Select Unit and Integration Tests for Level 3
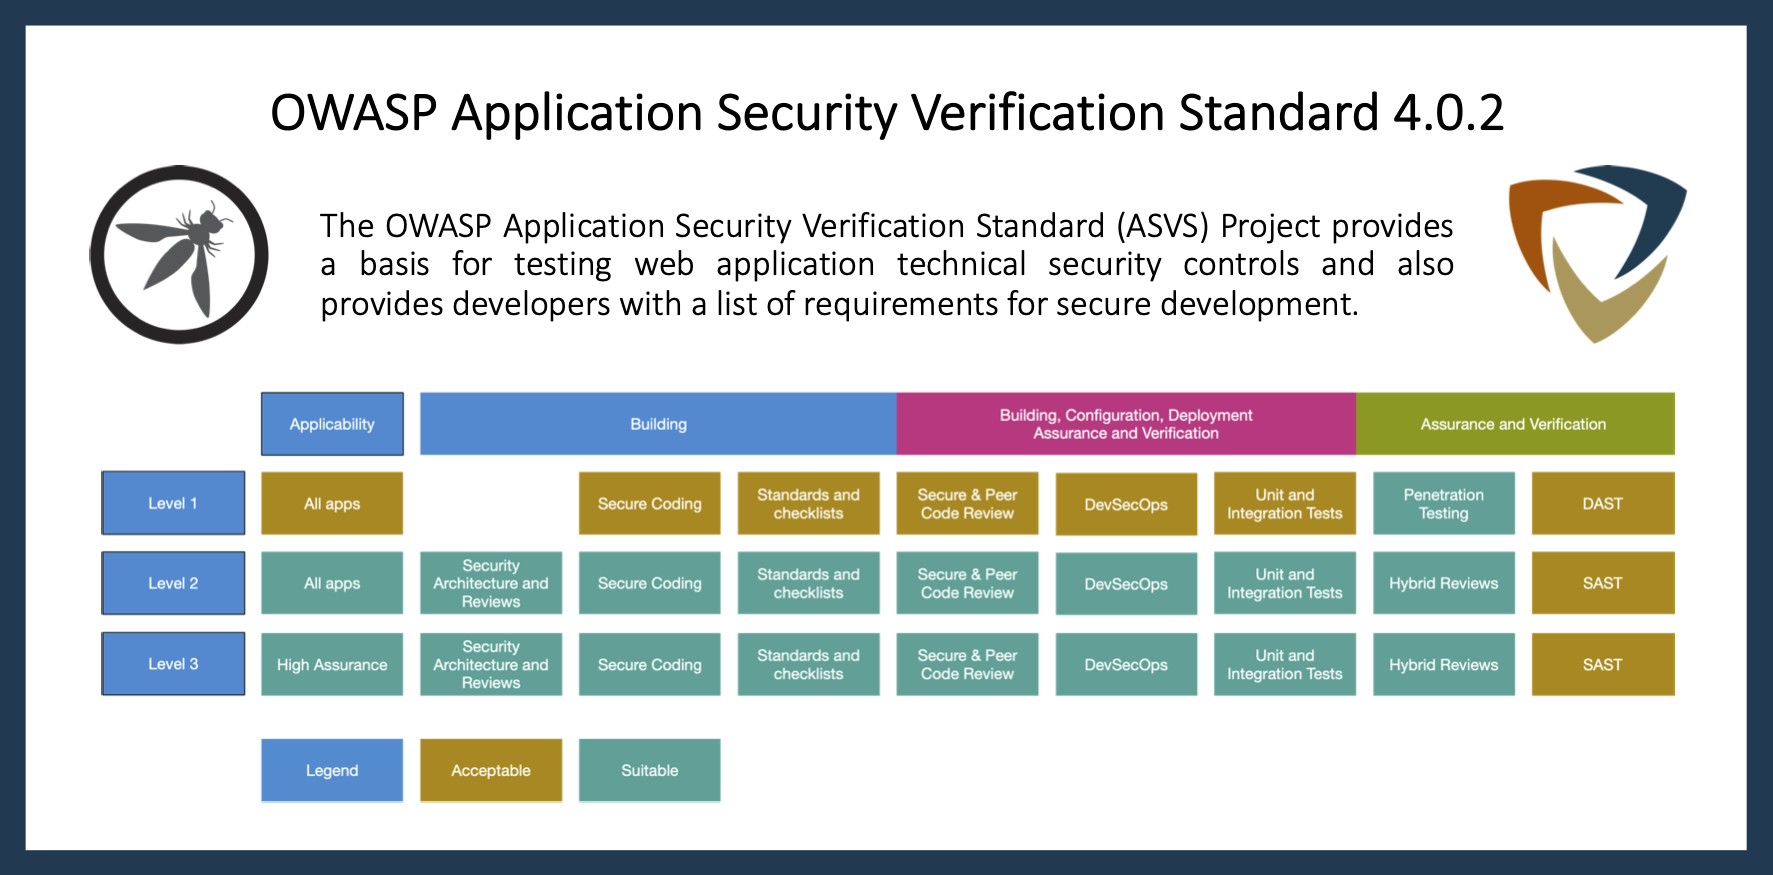Screen dimensions: 1773x875 [x=1285, y=664]
